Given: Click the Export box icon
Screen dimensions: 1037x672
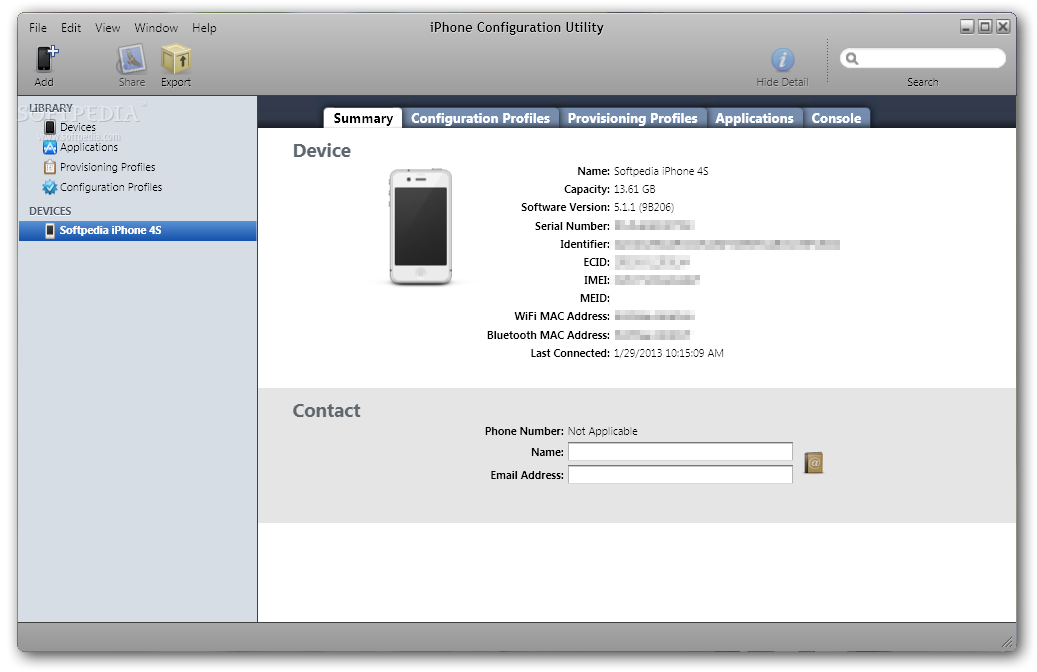Looking at the screenshot, I should [175, 59].
